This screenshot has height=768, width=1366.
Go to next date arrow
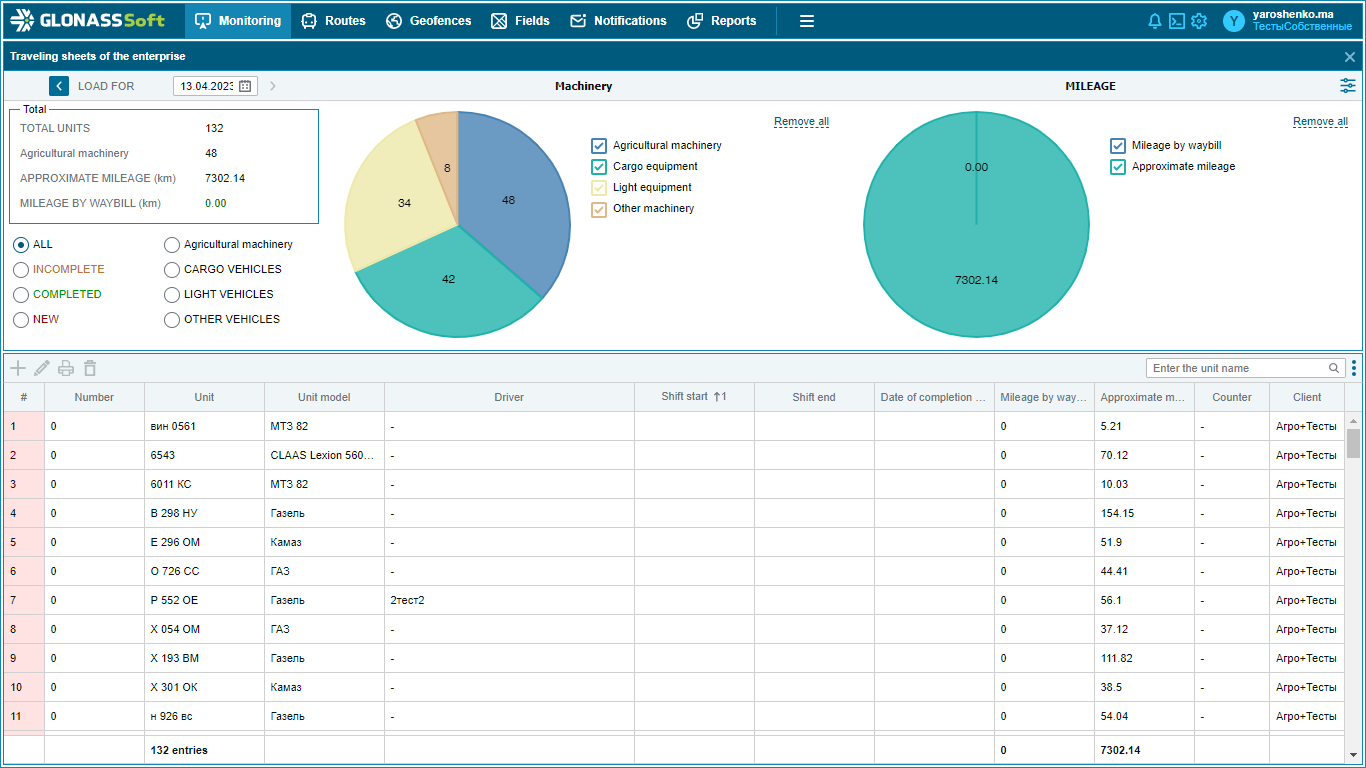point(273,86)
